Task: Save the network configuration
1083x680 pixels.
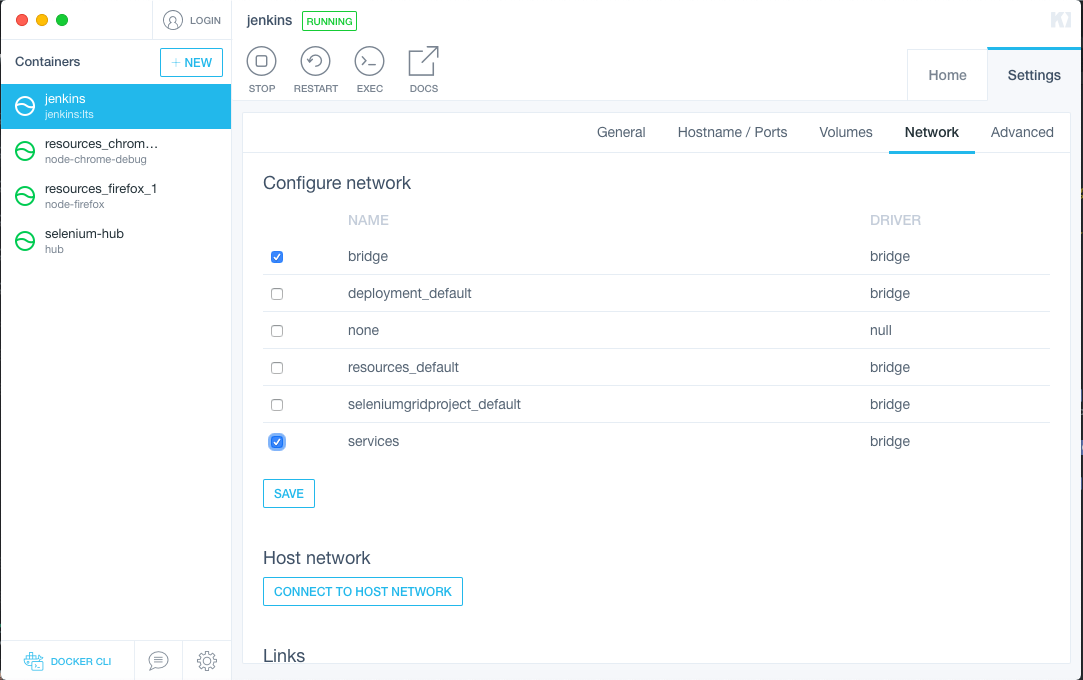Action: pos(288,493)
